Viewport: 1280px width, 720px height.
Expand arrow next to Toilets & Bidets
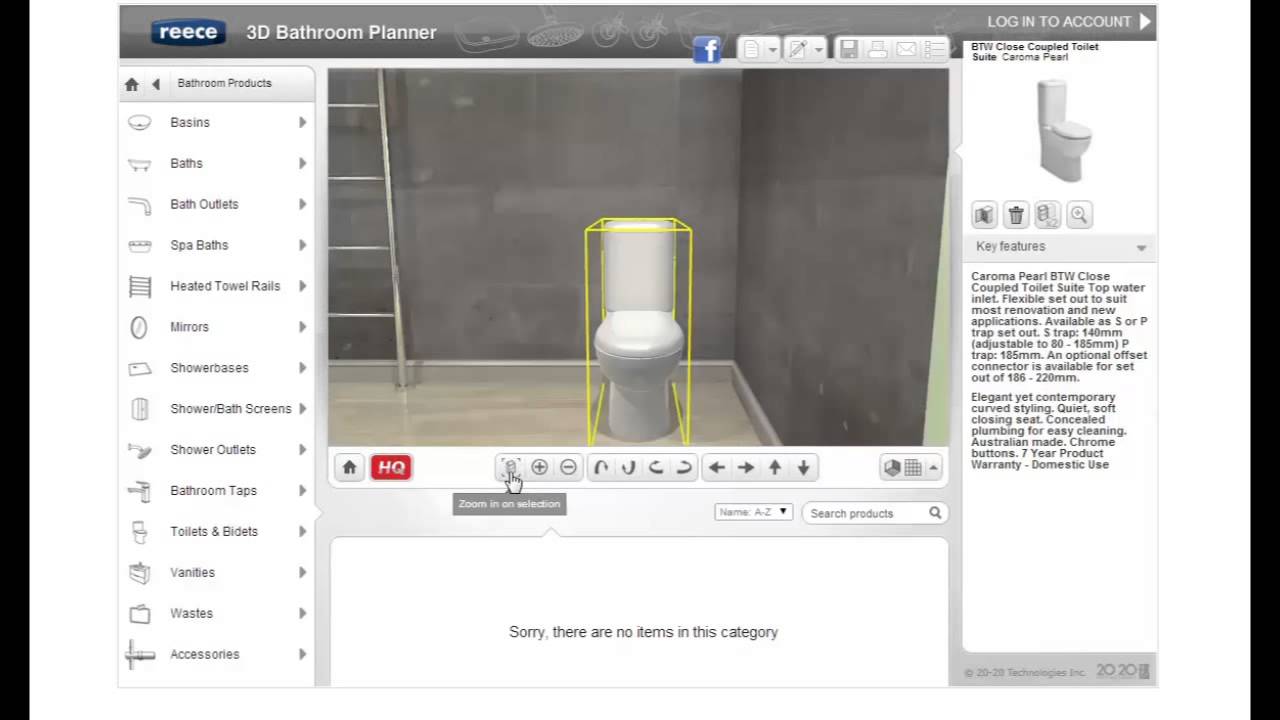click(302, 532)
